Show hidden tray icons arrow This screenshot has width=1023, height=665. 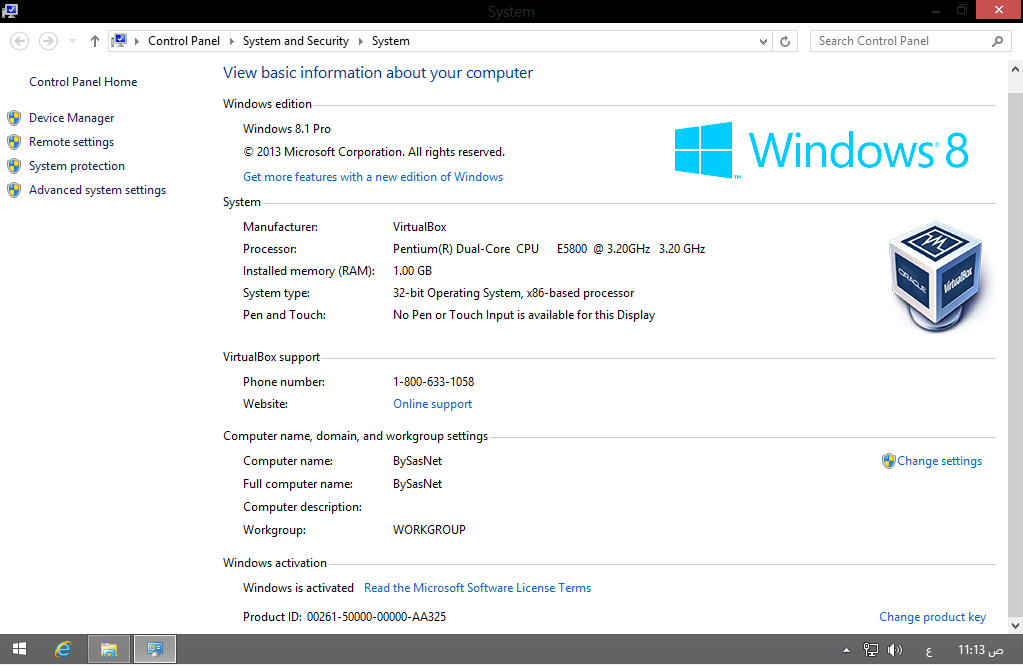click(846, 650)
